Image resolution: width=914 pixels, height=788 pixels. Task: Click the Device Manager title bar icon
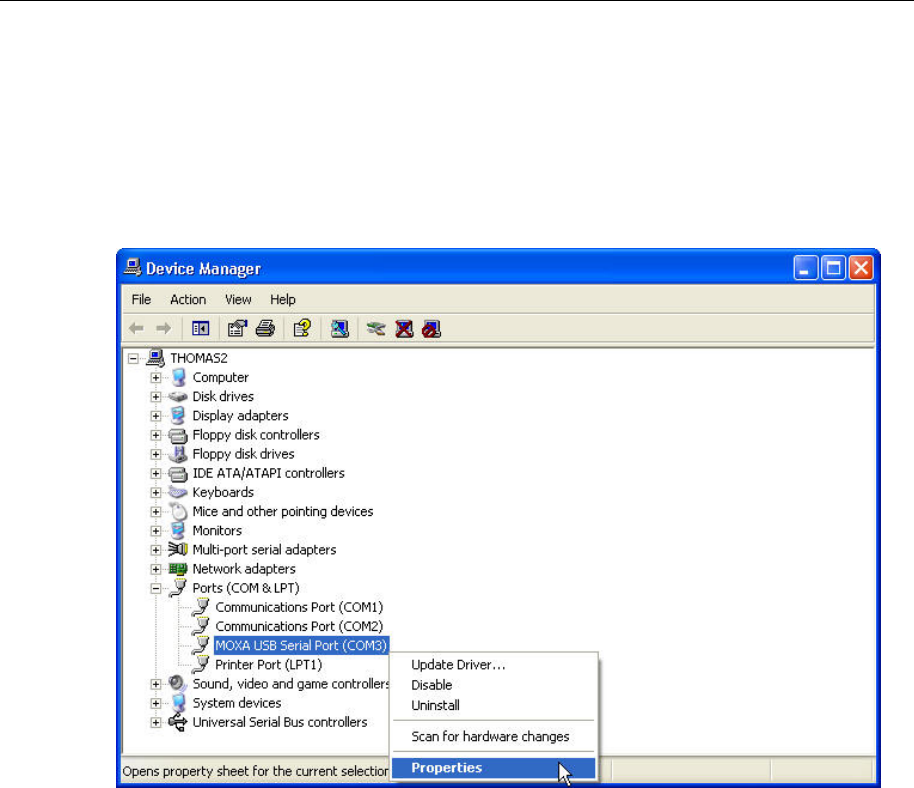click(x=133, y=268)
